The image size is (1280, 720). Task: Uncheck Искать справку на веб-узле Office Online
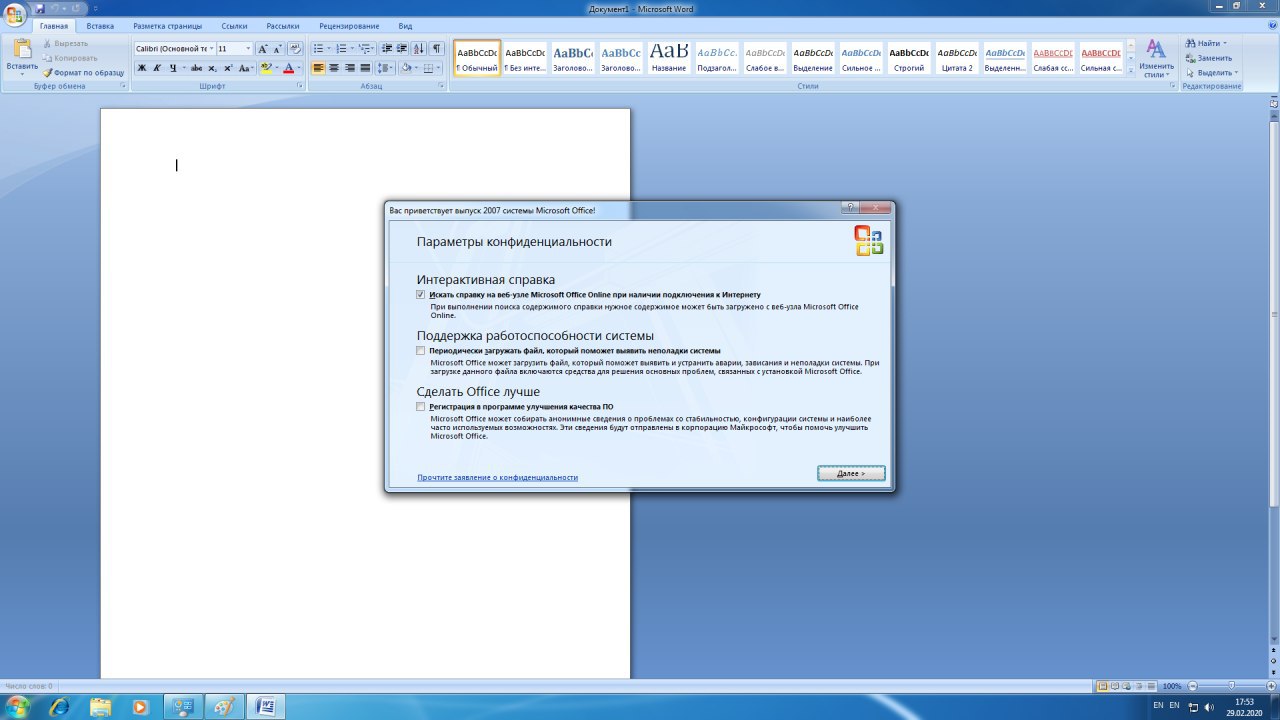click(421, 295)
